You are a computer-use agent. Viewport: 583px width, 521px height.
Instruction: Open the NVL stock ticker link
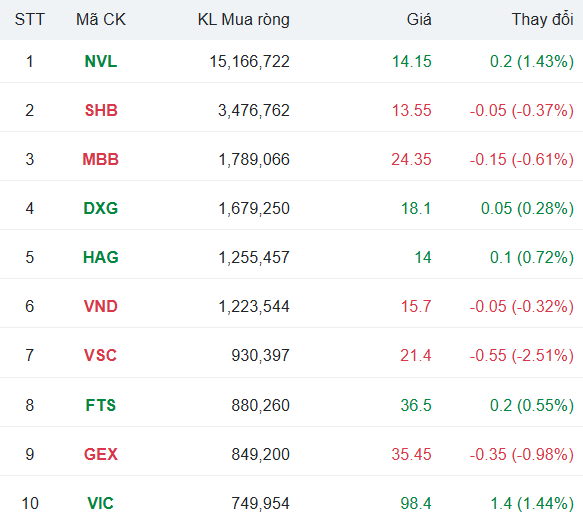coord(101,61)
